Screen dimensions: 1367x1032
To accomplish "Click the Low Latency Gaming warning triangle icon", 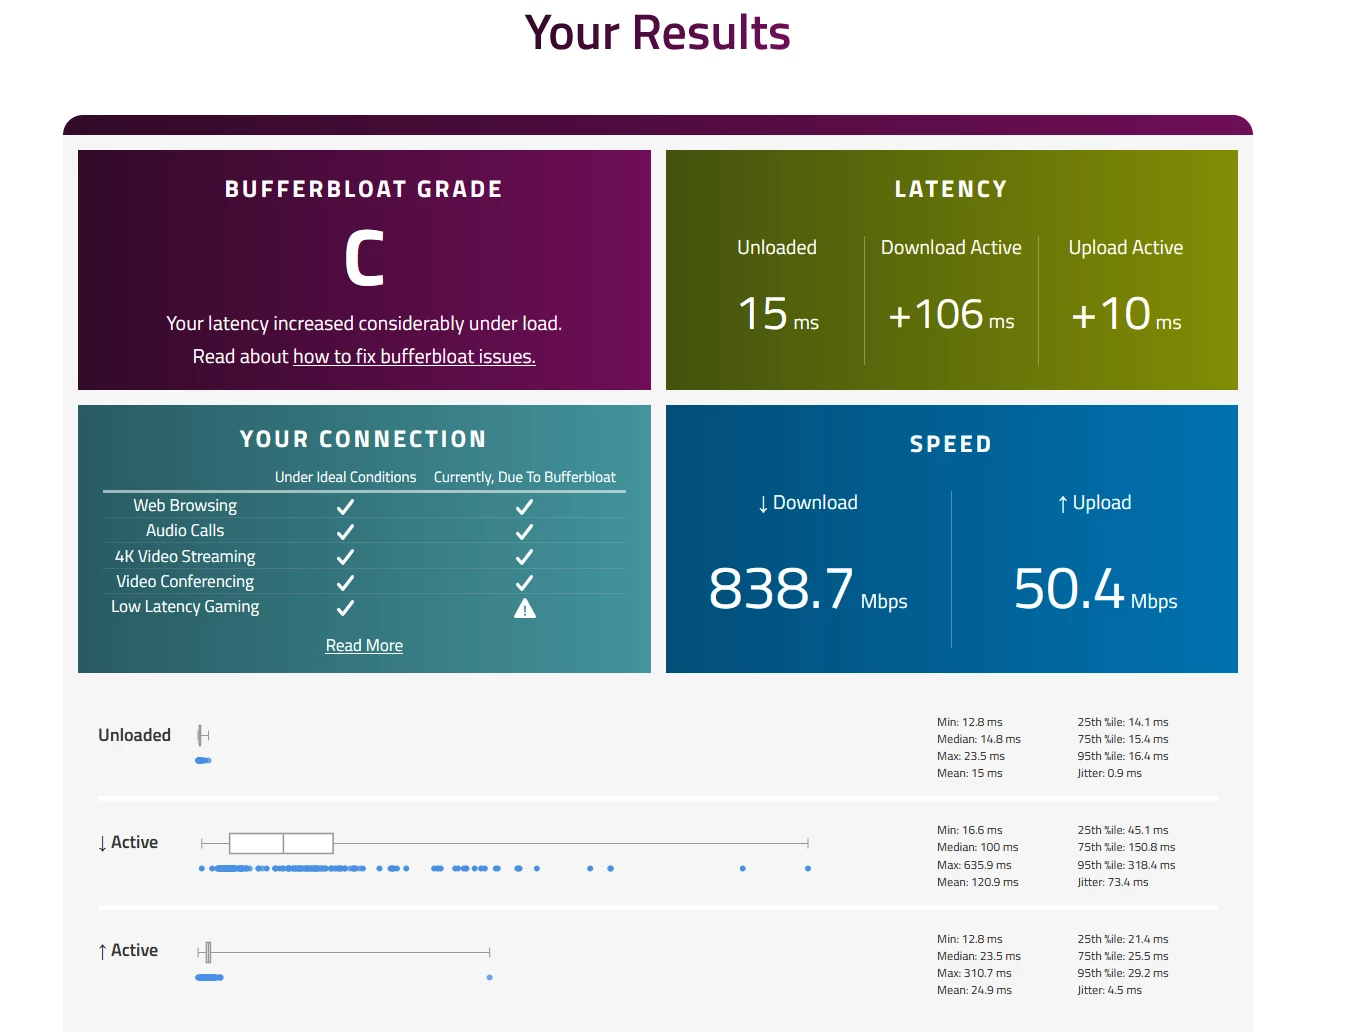I will 525,608.
